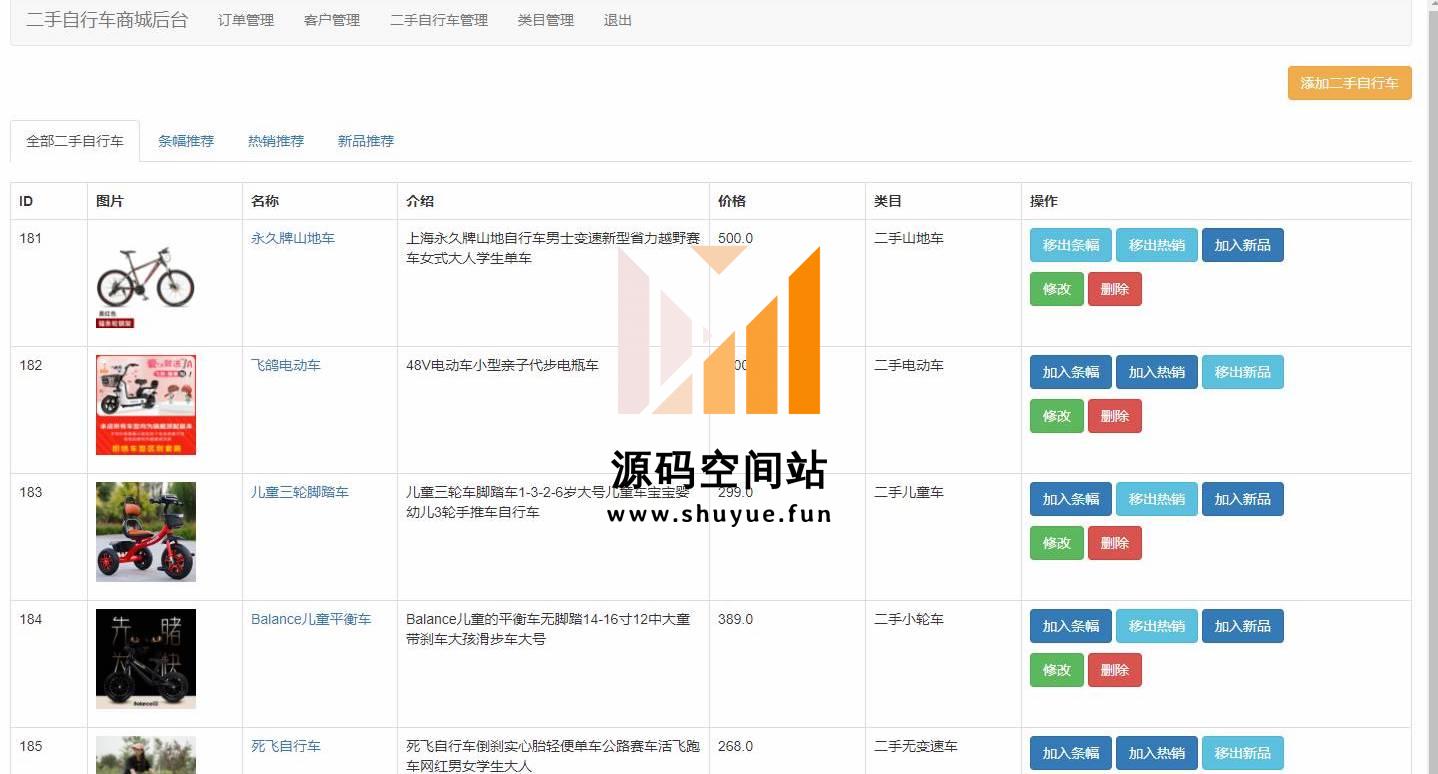The width and height of the screenshot is (1438, 774).
Task: Click 加入条幅 for 飞鸽电动车
Action: (1071, 372)
